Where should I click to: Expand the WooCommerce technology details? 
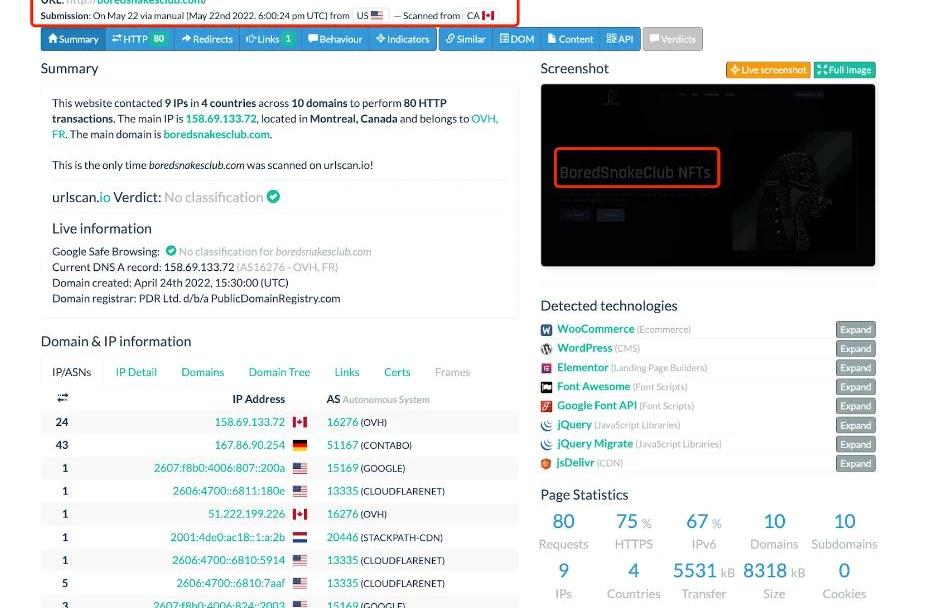coord(855,329)
